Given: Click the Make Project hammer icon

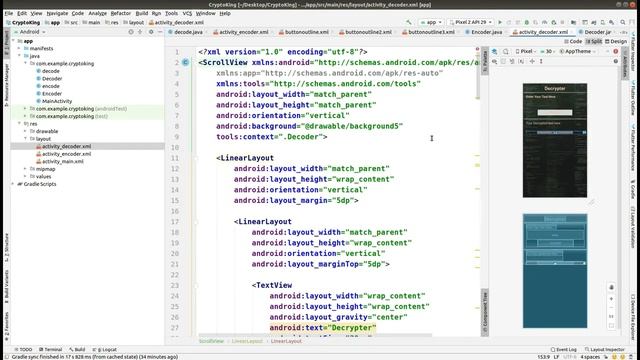Looking at the screenshot, I should [x=409, y=22].
